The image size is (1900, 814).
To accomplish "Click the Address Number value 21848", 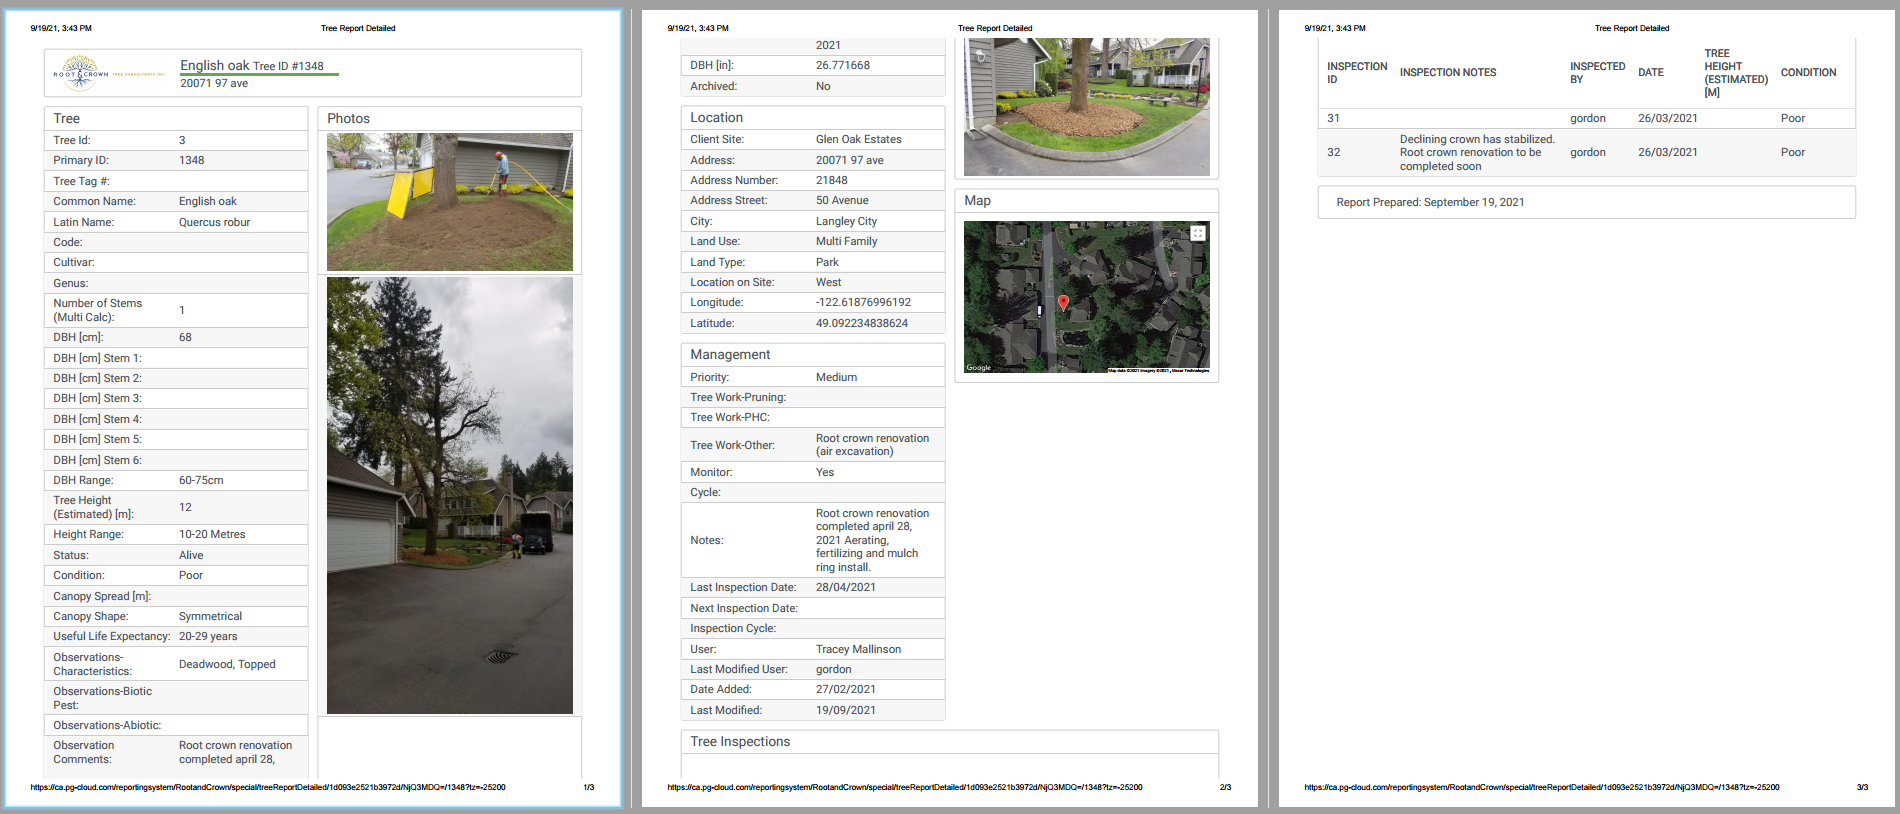I will [831, 180].
